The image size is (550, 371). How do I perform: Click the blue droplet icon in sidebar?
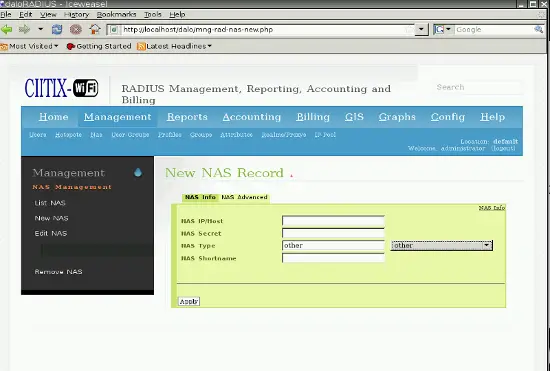click(138, 172)
